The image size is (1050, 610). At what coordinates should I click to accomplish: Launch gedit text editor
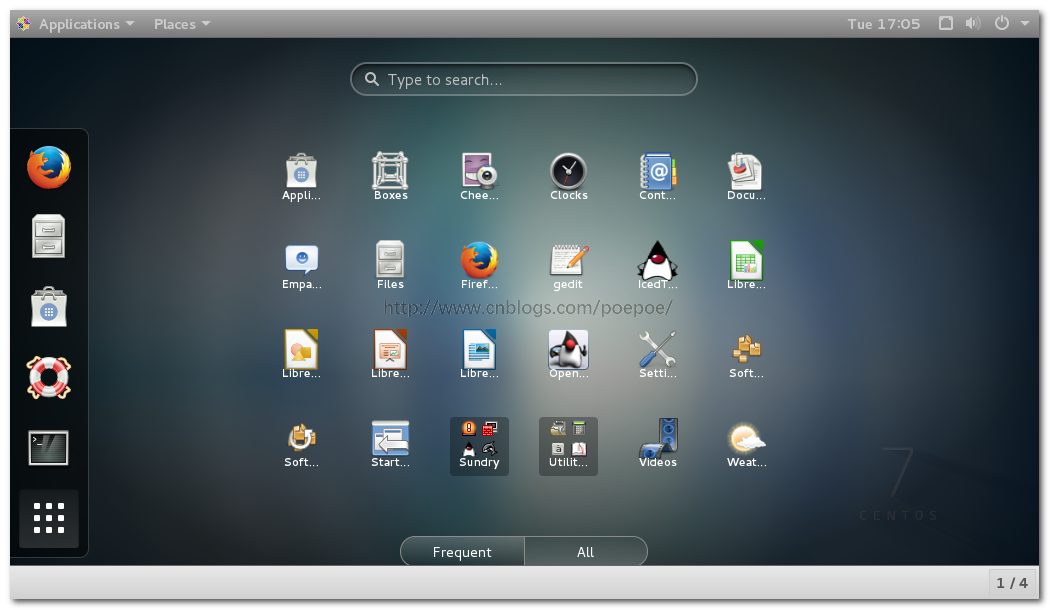[568, 262]
